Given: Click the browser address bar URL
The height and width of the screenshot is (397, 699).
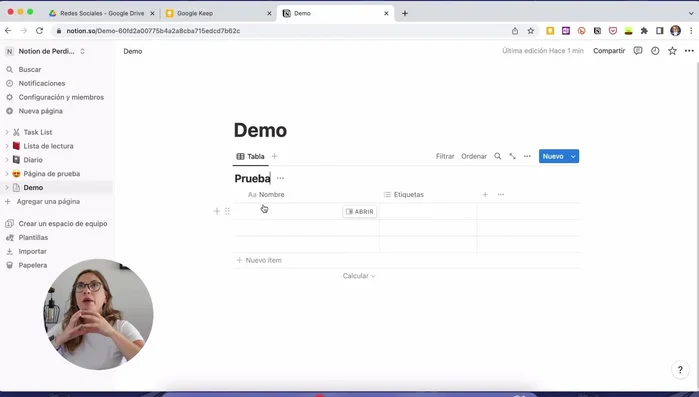Looking at the screenshot, I should pyautogui.click(x=153, y=31).
